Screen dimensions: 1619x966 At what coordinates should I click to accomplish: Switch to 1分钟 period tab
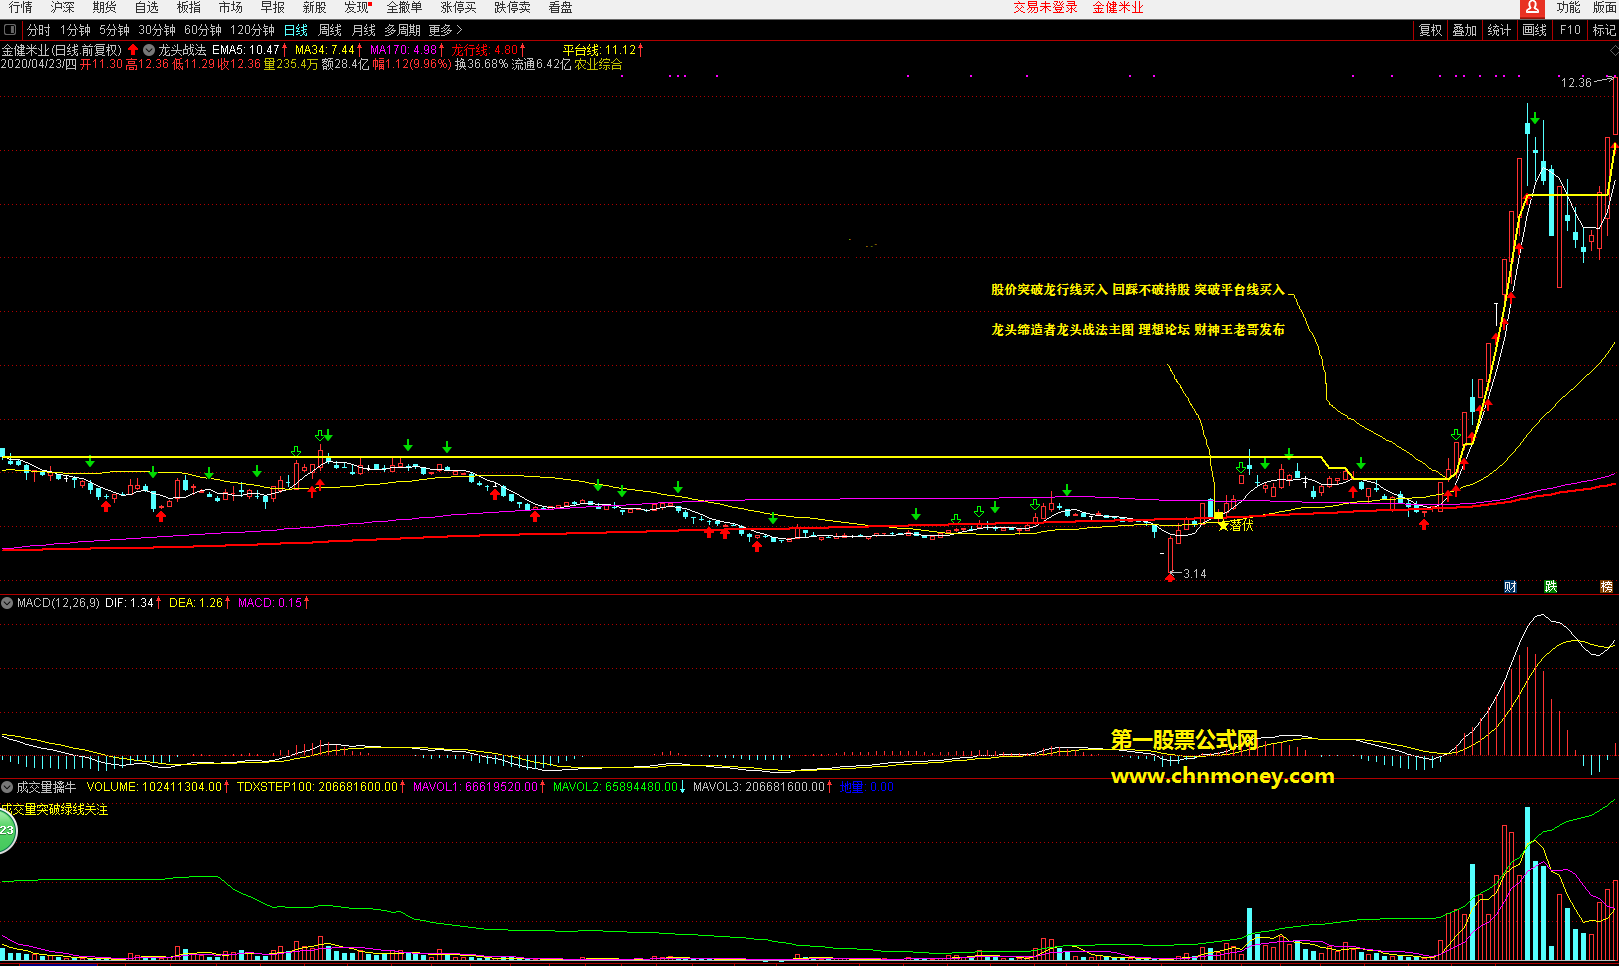75,30
